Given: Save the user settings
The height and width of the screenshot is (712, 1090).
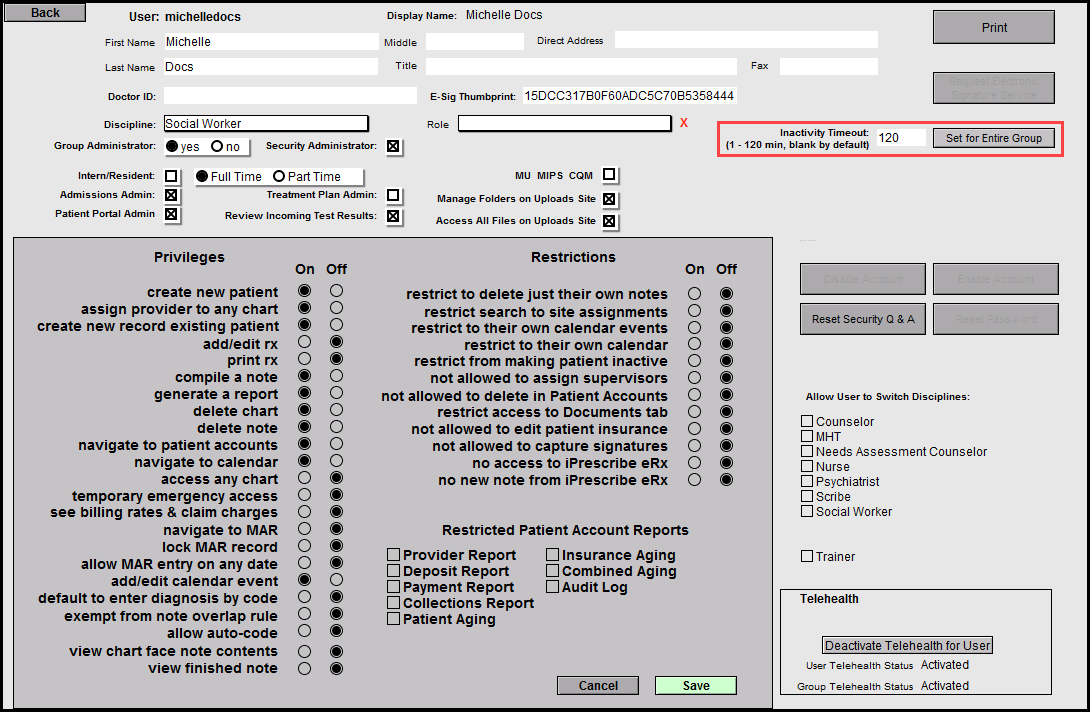Looking at the screenshot, I should [x=696, y=685].
